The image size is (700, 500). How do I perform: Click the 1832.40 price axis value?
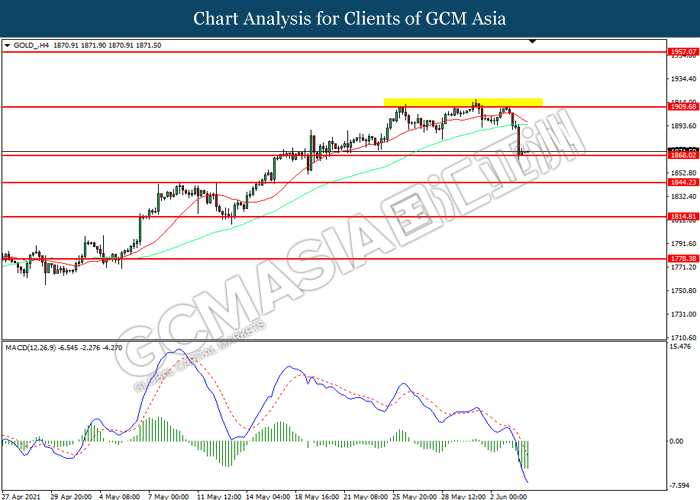tap(683, 196)
